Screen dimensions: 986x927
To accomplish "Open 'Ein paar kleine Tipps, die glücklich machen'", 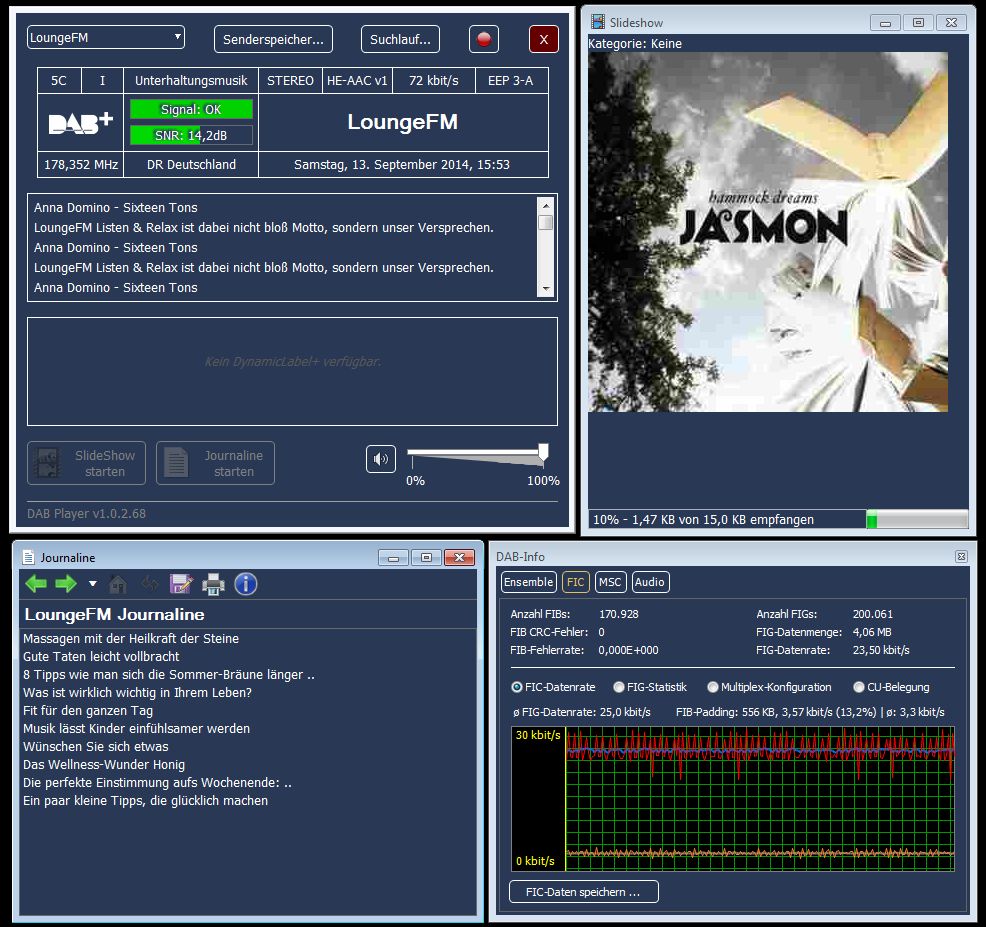I will tap(145, 801).
